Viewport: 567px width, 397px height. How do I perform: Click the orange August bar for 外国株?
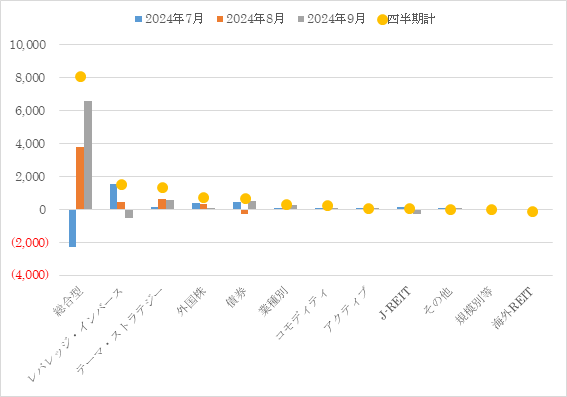(x=204, y=207)
